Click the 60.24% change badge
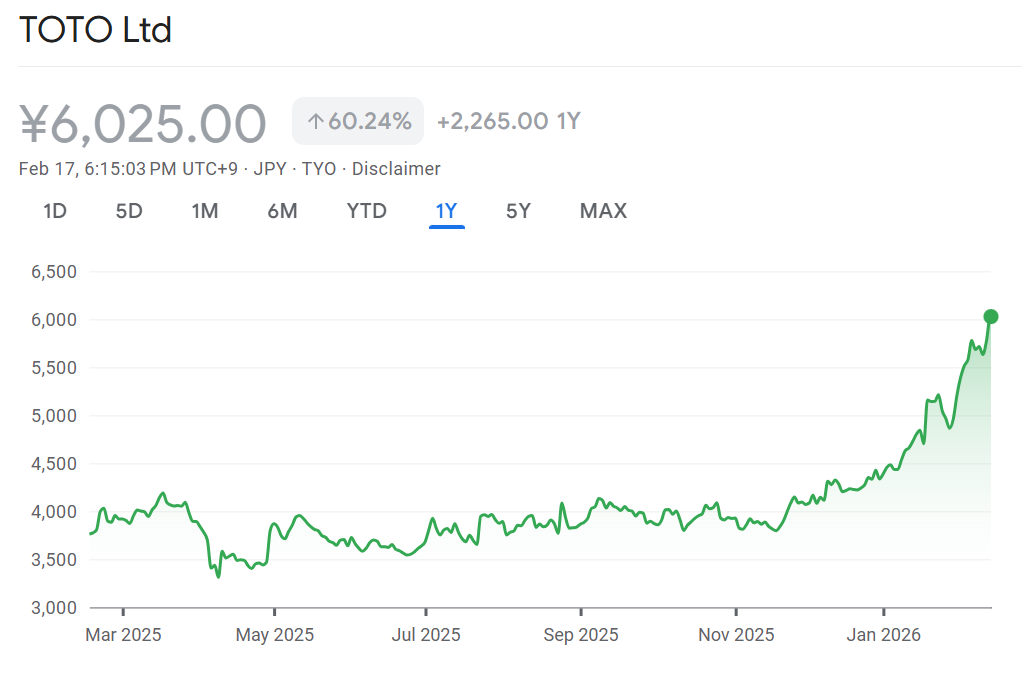Viewport: 1021px width, 675px height. pyautogui.click(x=358, y=122)
